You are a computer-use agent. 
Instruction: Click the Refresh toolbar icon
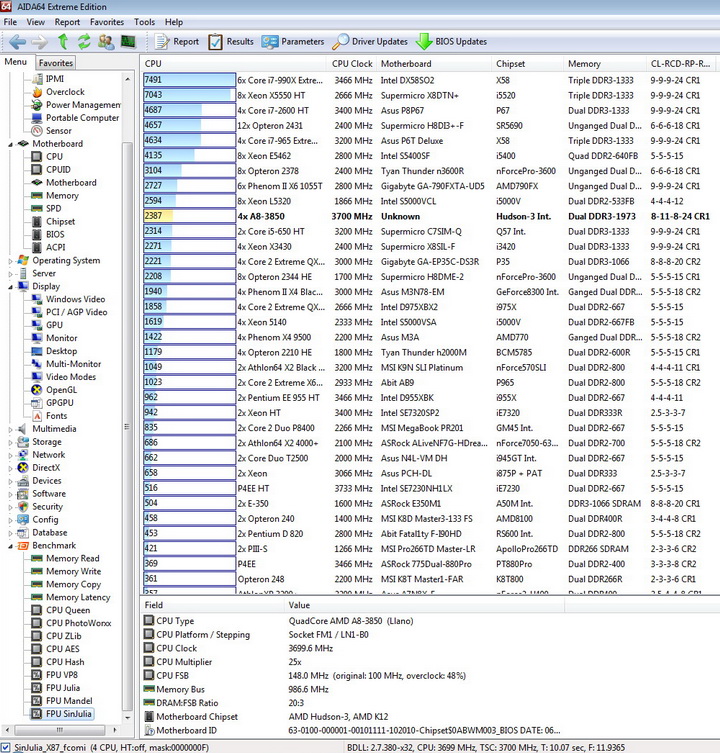(x=84, y=42)
